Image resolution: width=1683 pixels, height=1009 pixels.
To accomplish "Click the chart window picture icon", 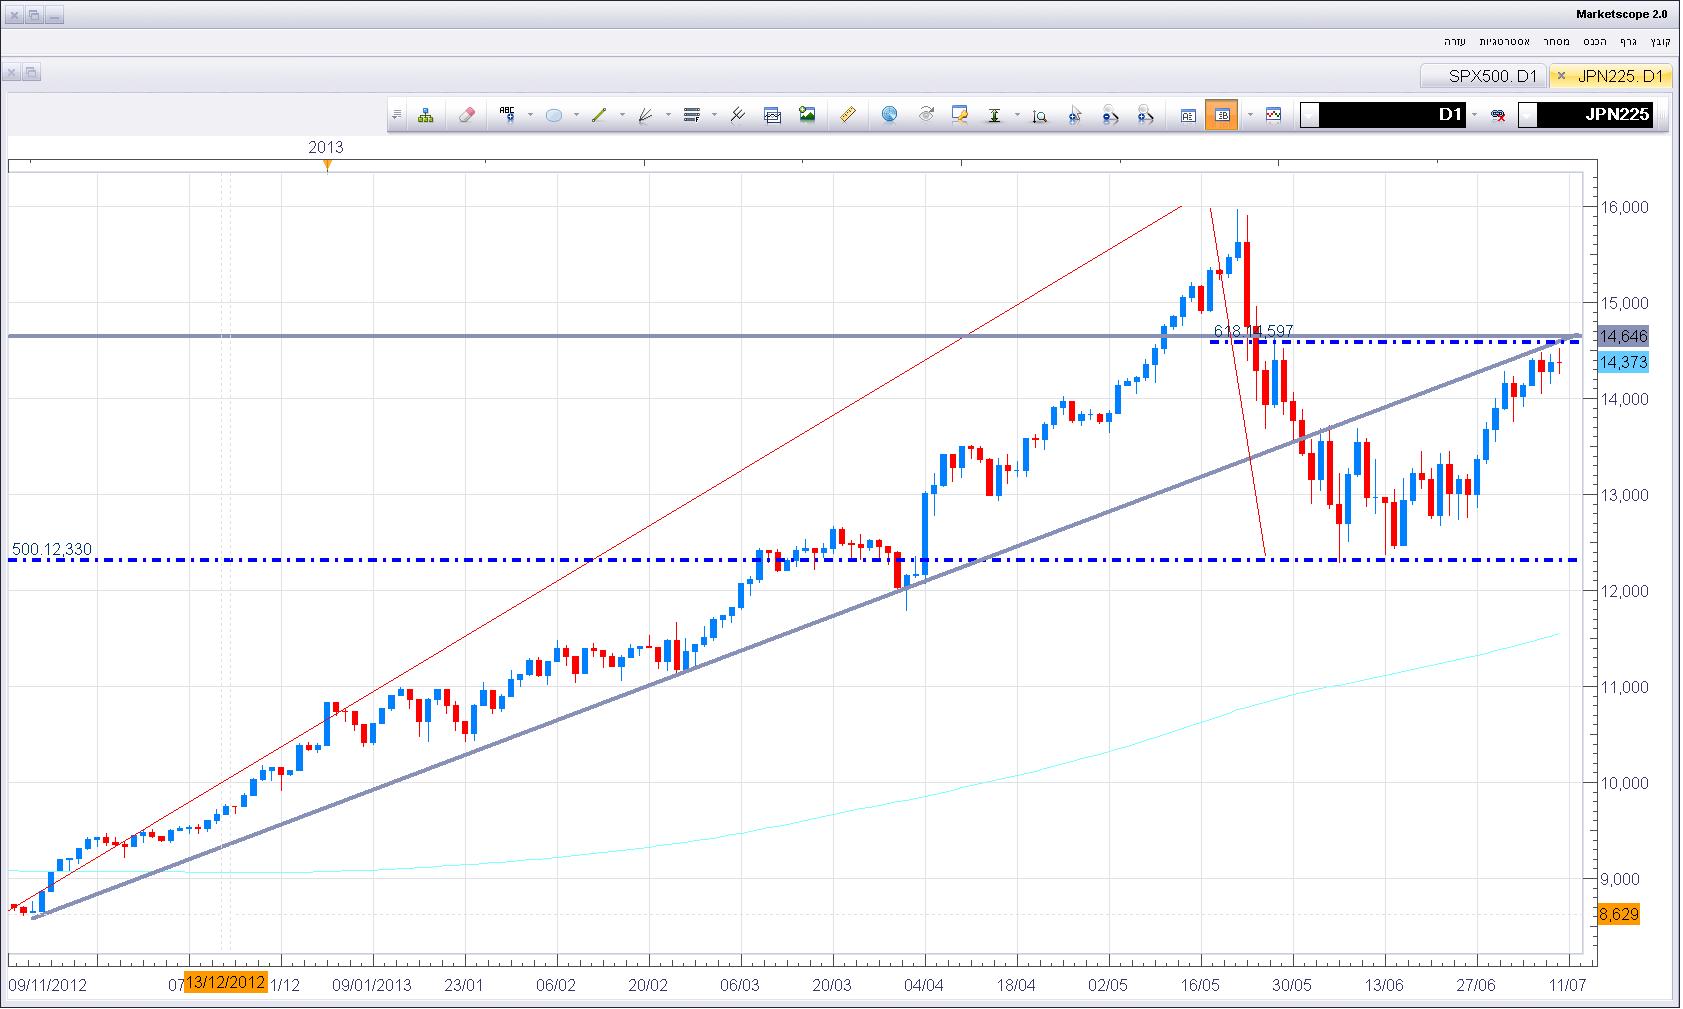I will (x=771, y=115).
